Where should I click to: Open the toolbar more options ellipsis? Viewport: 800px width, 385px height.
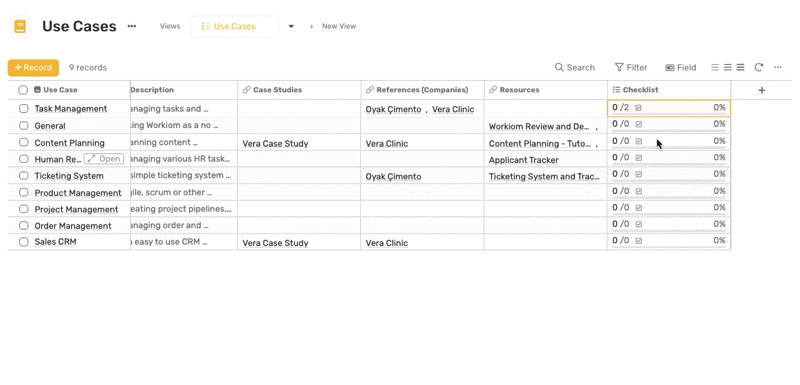click(778, 67)
